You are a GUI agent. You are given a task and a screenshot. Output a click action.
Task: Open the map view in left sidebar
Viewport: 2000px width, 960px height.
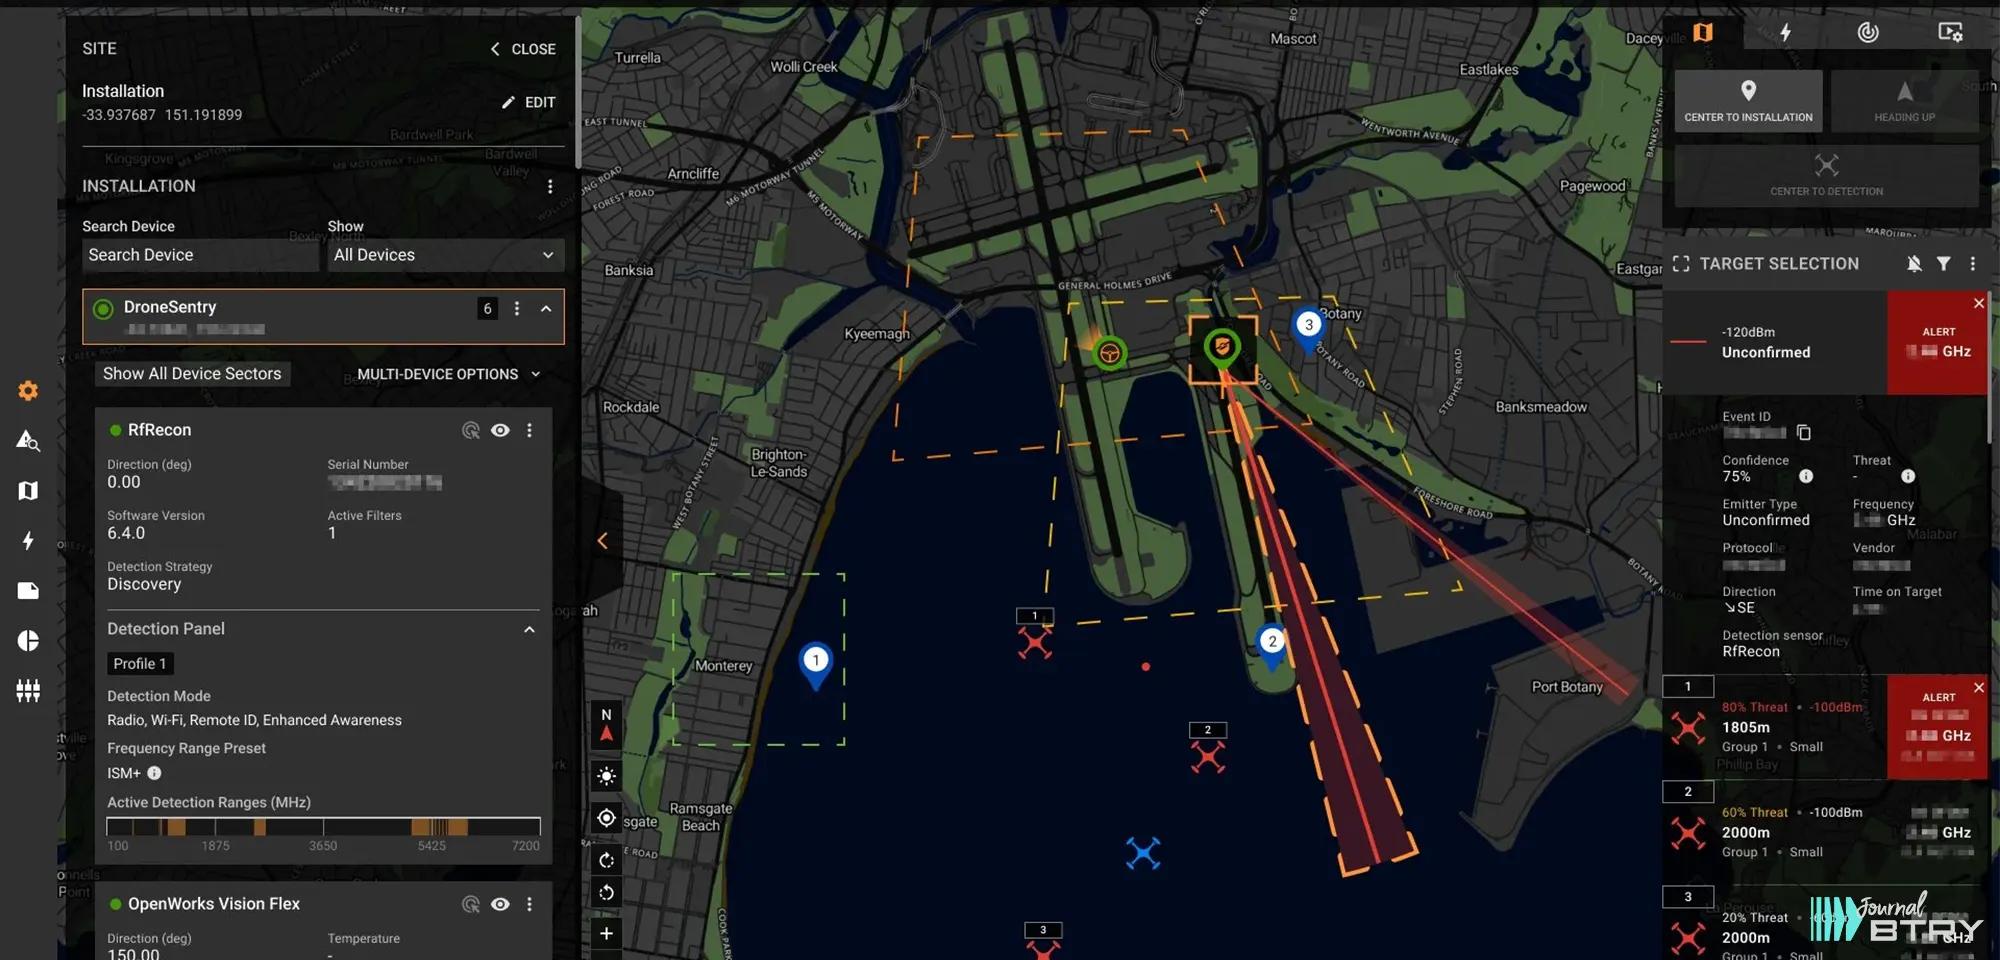[28, 490]
